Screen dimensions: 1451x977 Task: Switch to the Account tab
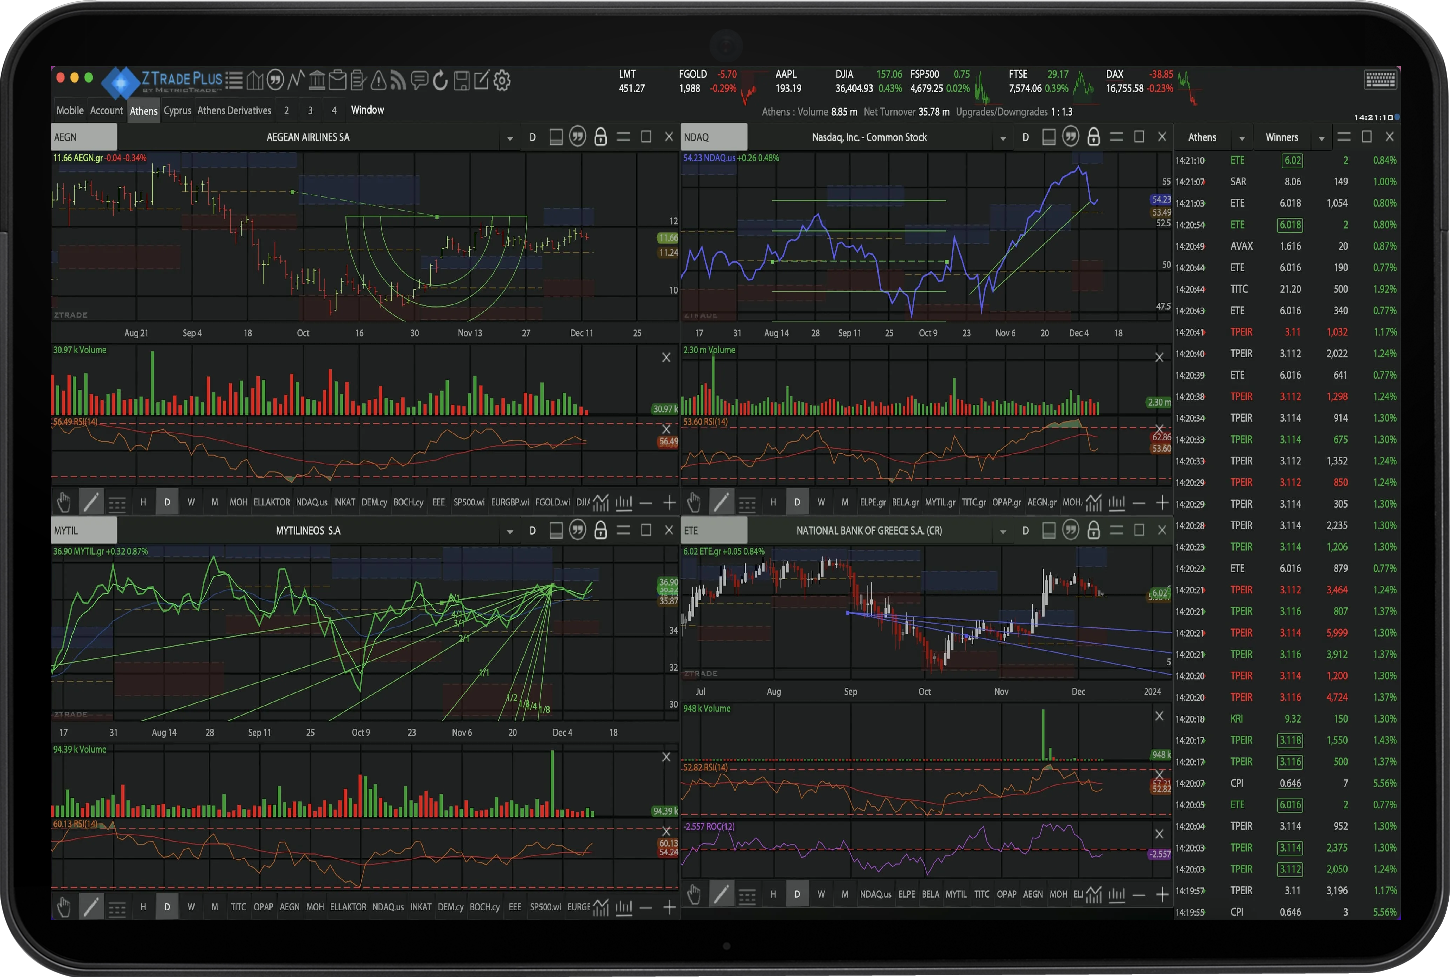106,110
